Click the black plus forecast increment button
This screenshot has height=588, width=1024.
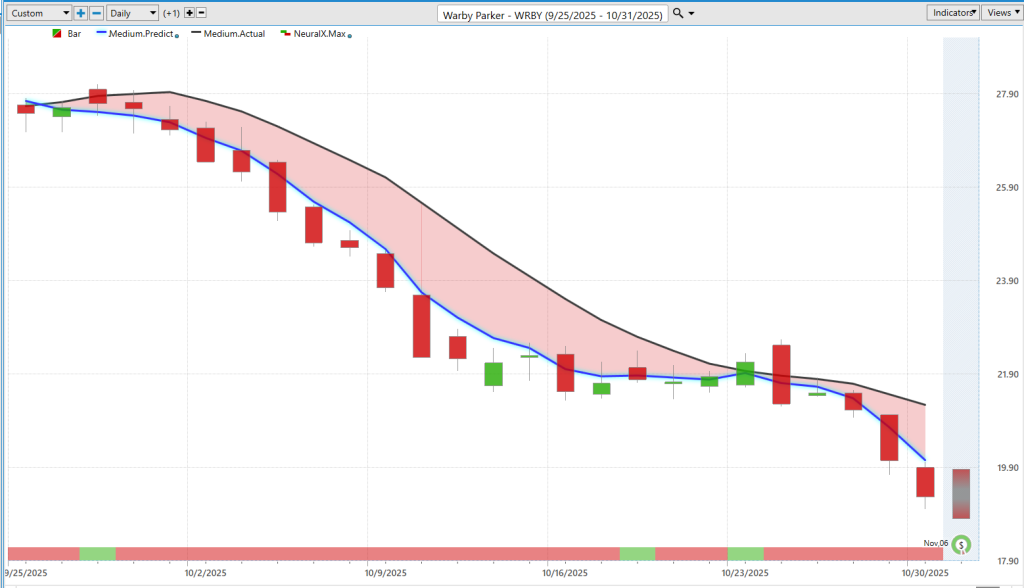pos(189,13)
